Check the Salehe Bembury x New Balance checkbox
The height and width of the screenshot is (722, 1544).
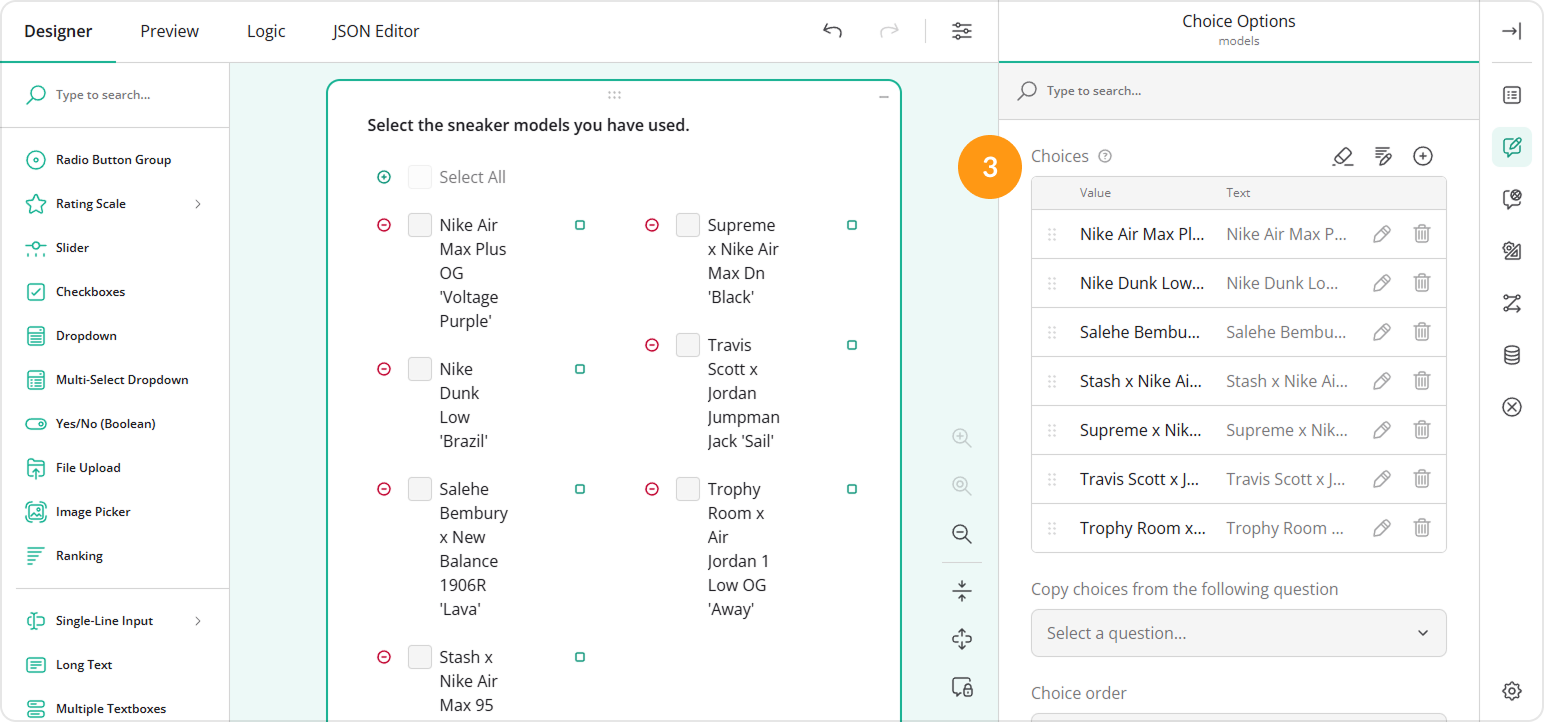tap(420, 489)
